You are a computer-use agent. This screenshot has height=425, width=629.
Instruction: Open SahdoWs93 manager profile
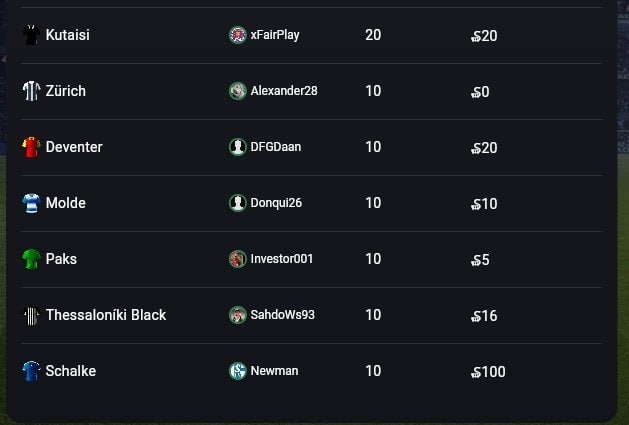pyautogui.click(x=282, y=315)
